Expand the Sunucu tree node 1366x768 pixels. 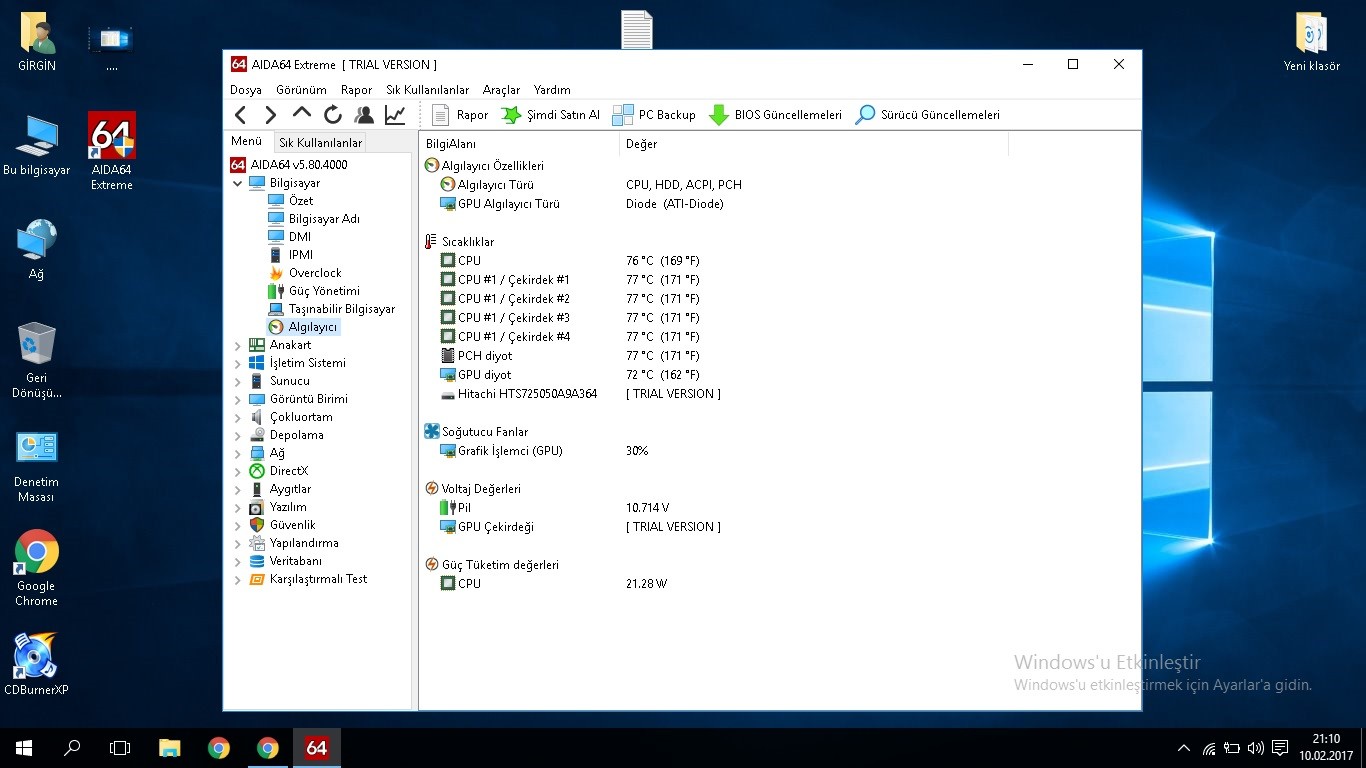tap(237, 381)
